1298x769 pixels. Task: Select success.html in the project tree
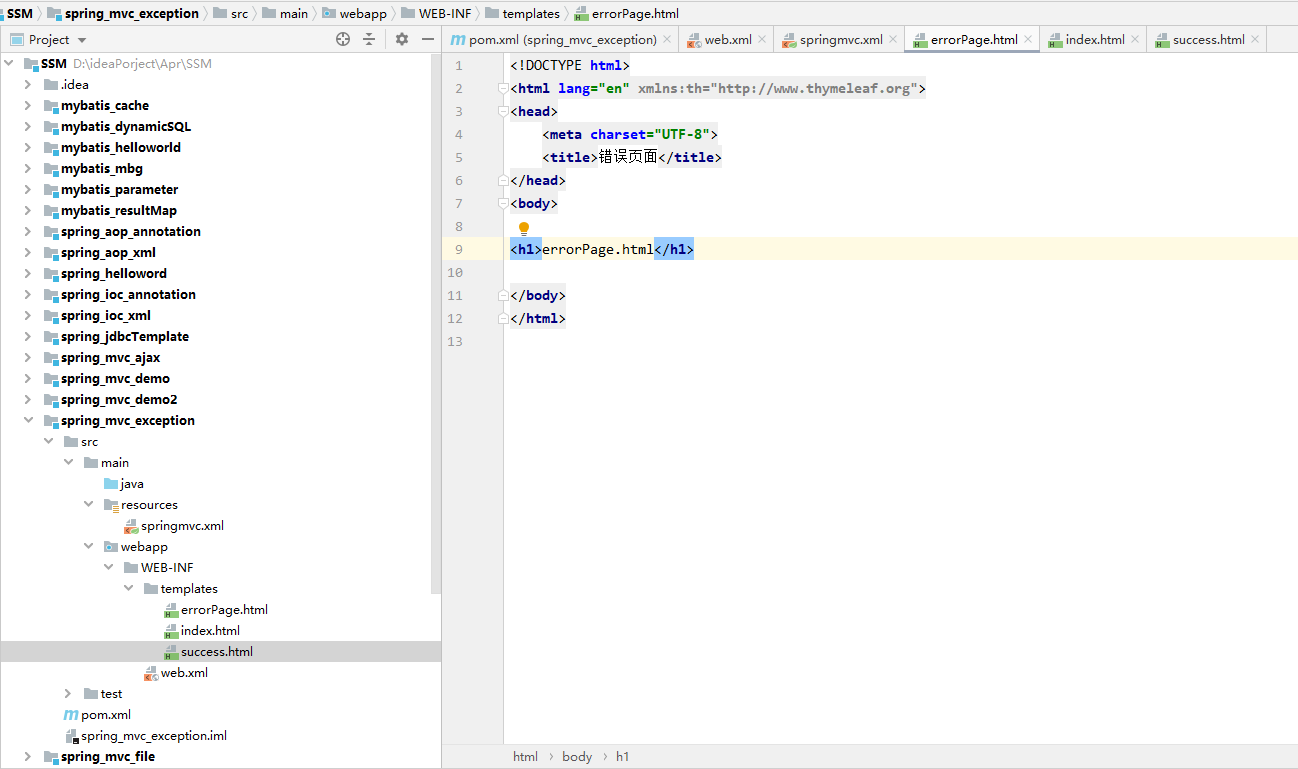tap(217, 652)
